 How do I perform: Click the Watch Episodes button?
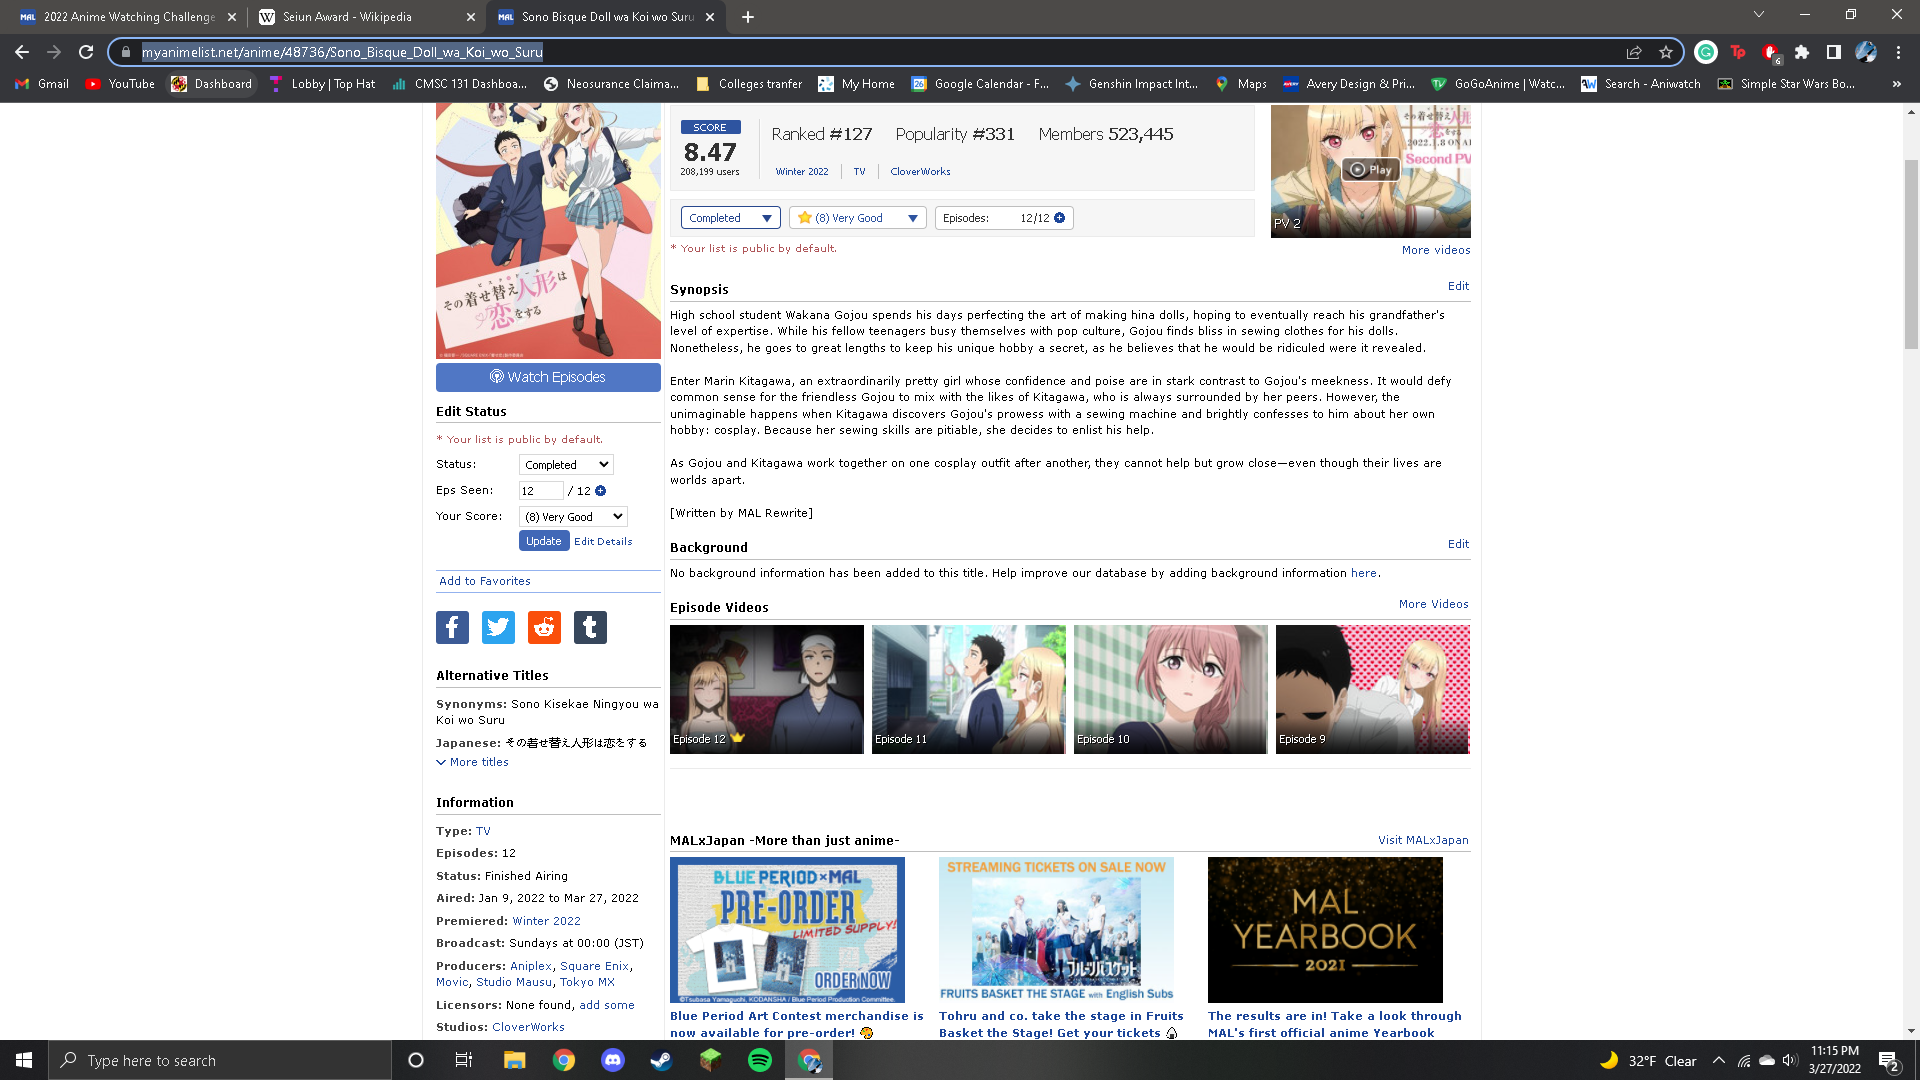[548, 377]
